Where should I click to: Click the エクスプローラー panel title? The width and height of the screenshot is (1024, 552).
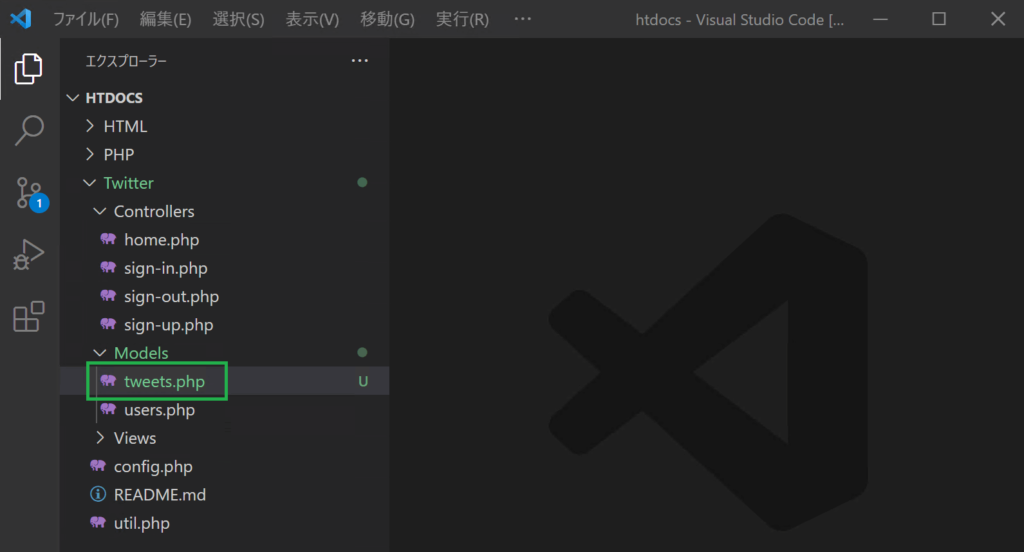[x=126, y=61]
